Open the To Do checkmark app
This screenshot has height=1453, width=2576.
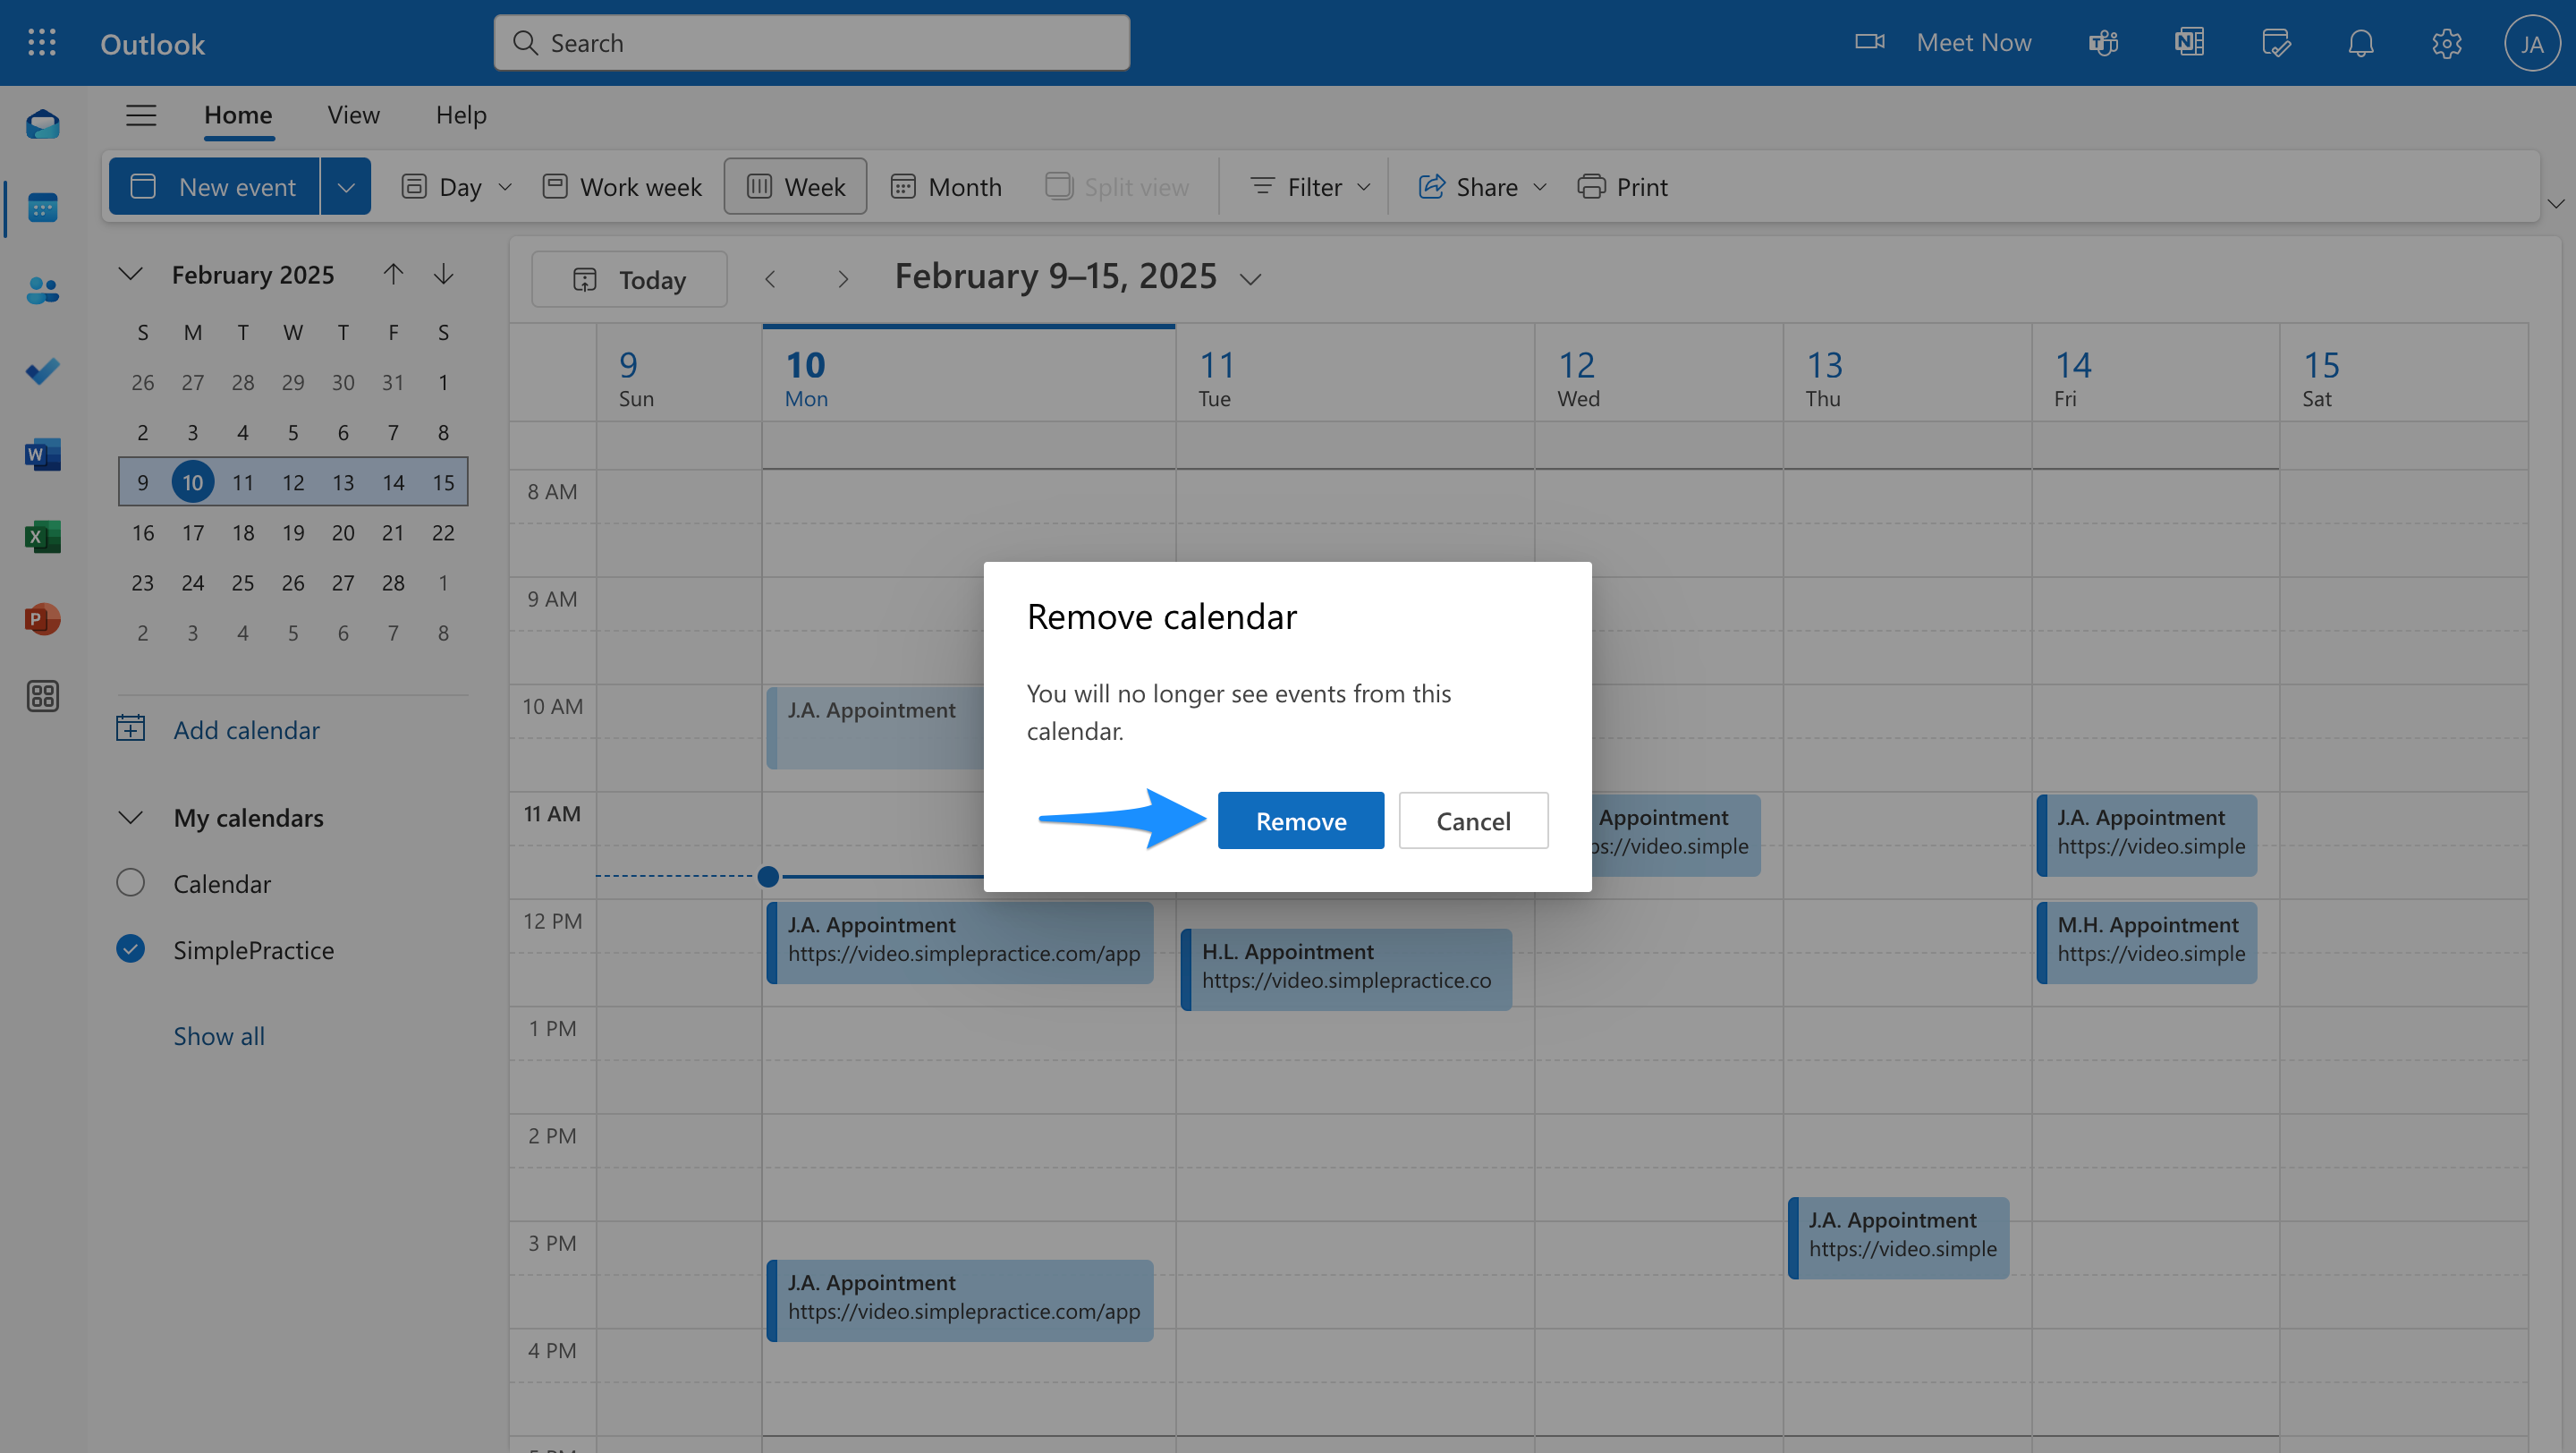tap(42, 372)
